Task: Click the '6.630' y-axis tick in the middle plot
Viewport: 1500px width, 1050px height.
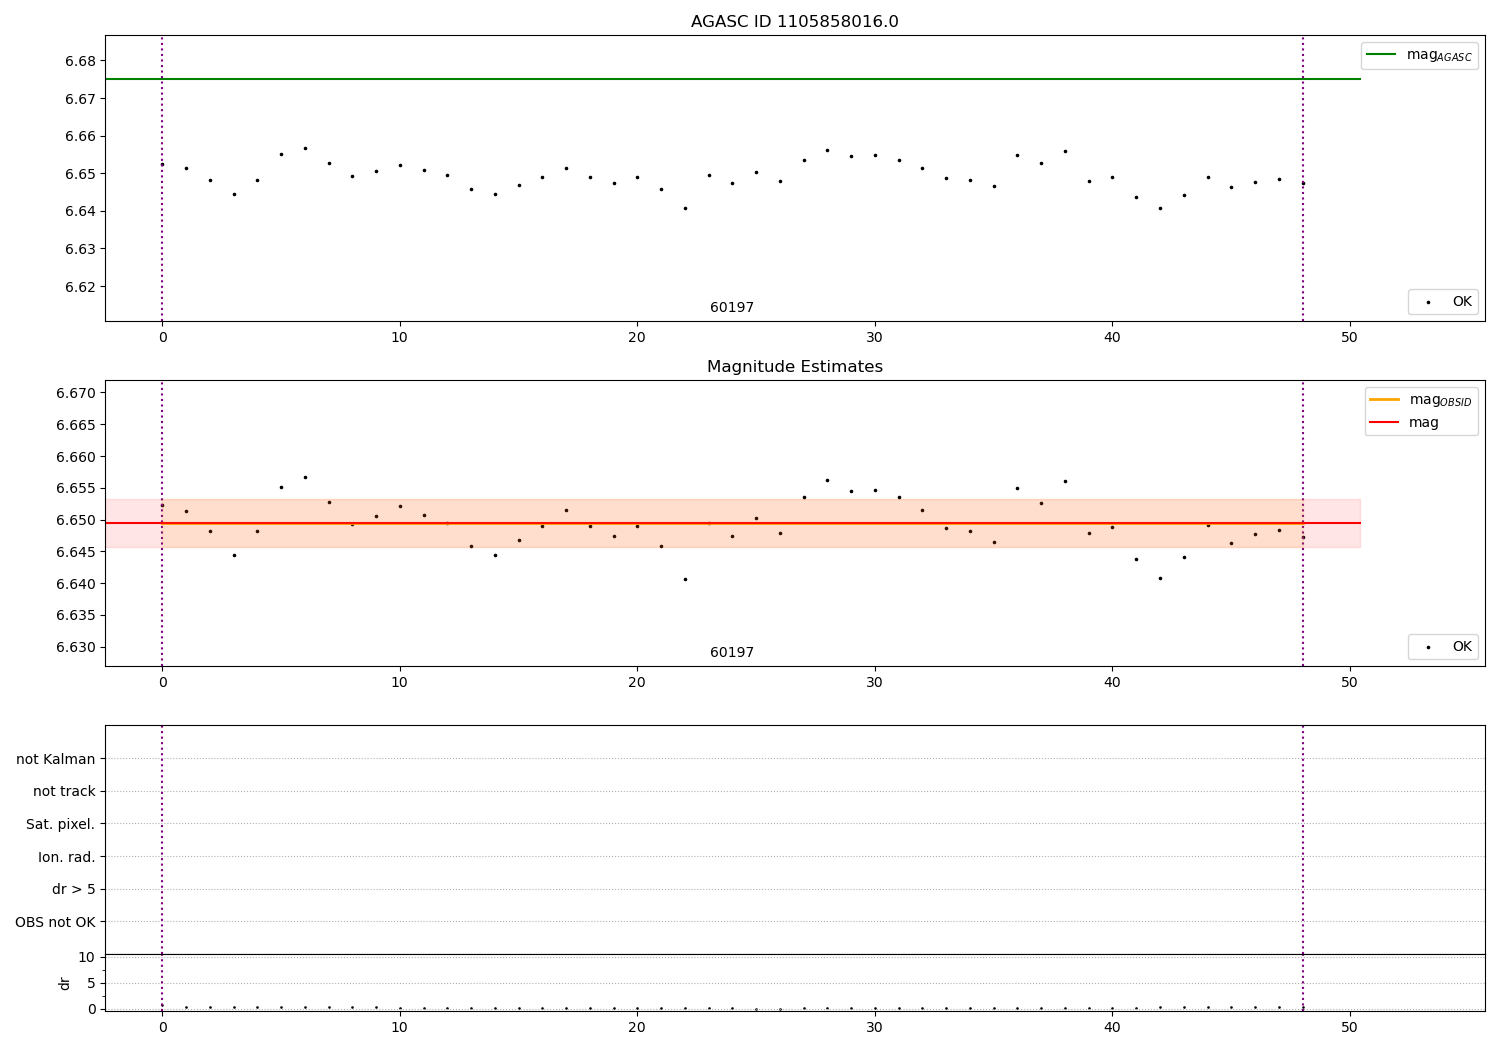Action: pyautogui.click(x=76, y=647)
